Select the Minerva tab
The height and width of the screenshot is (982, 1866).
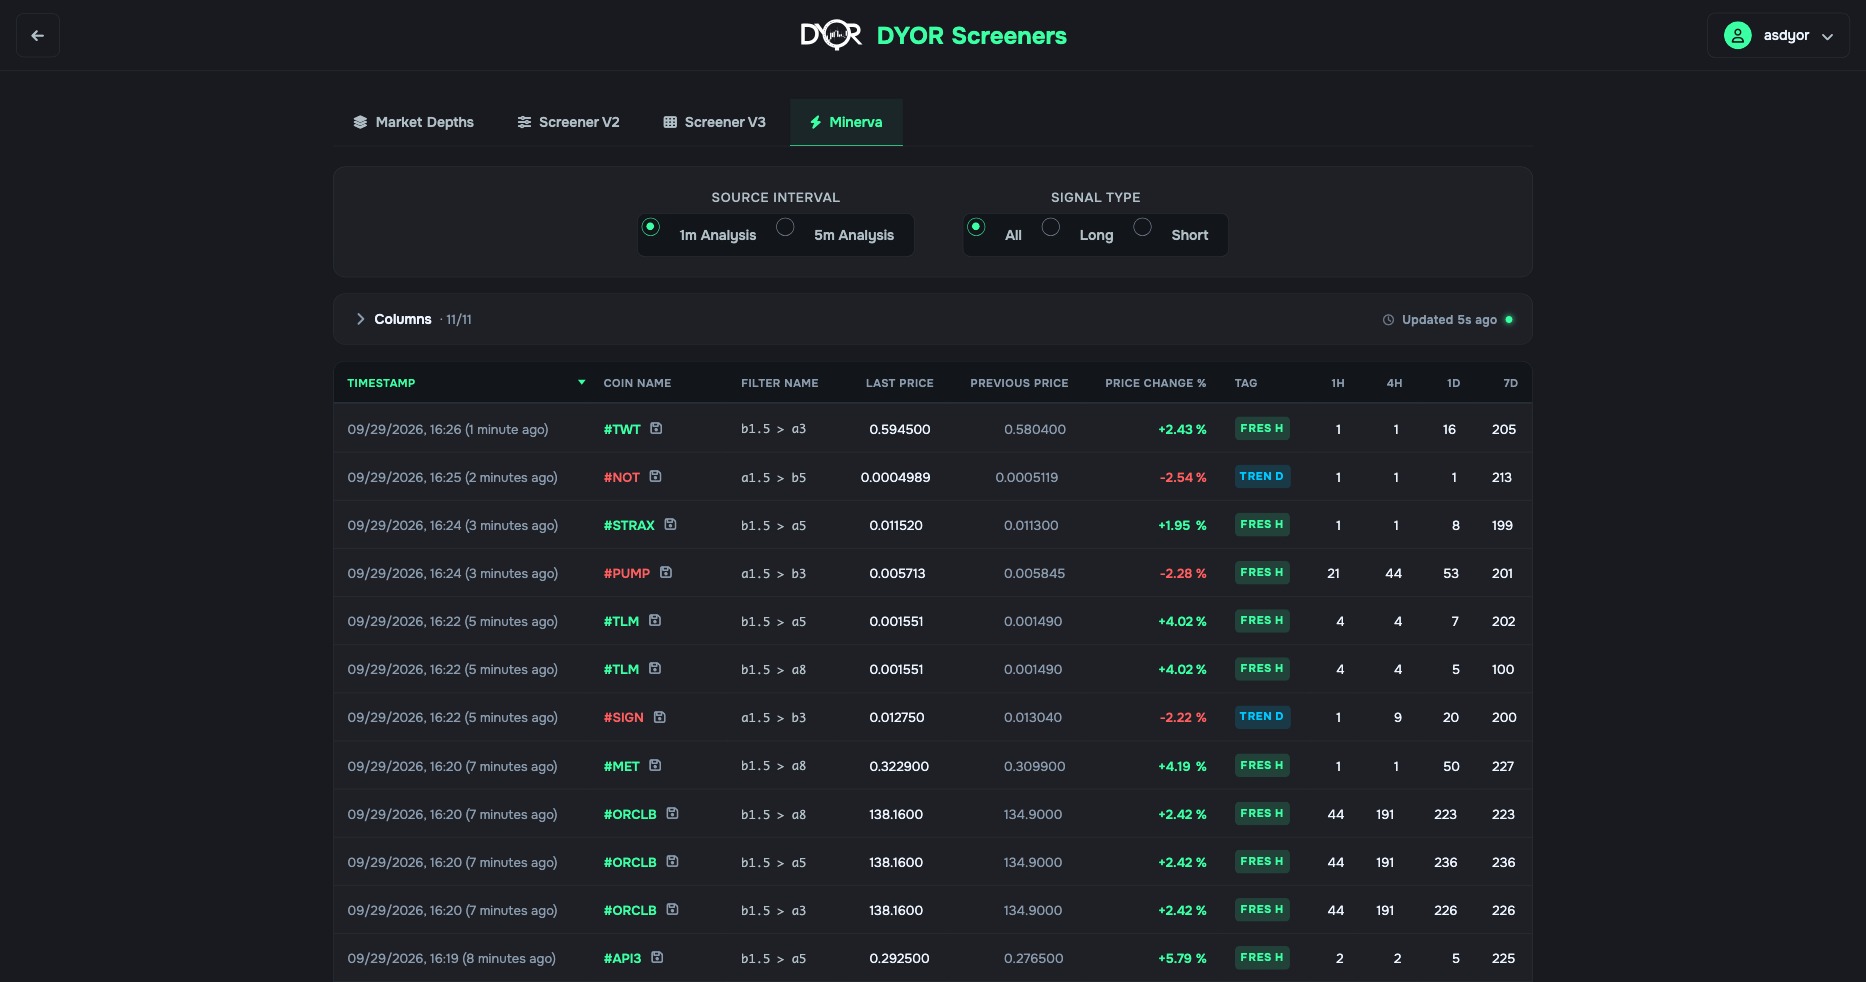846,122
